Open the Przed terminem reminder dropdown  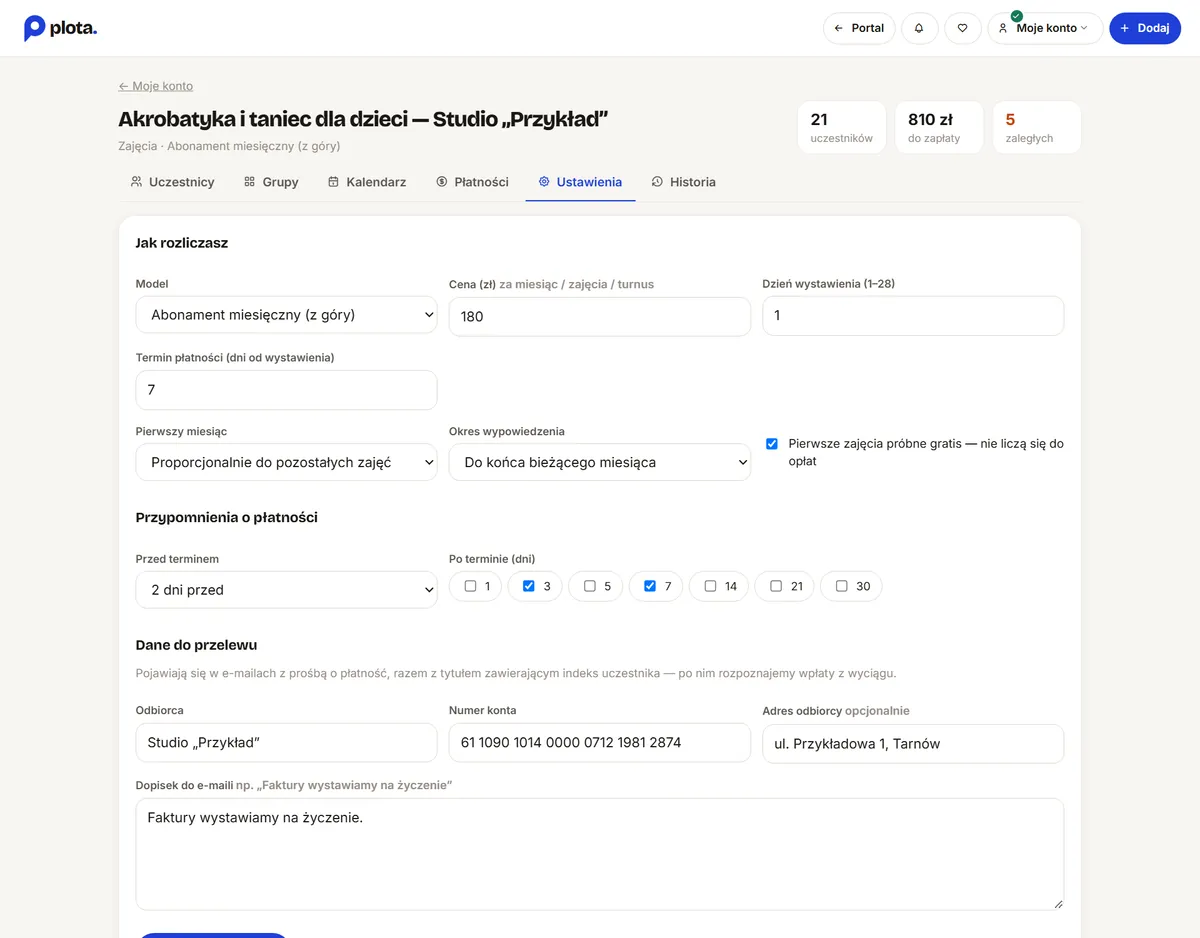tap(286, 589)
